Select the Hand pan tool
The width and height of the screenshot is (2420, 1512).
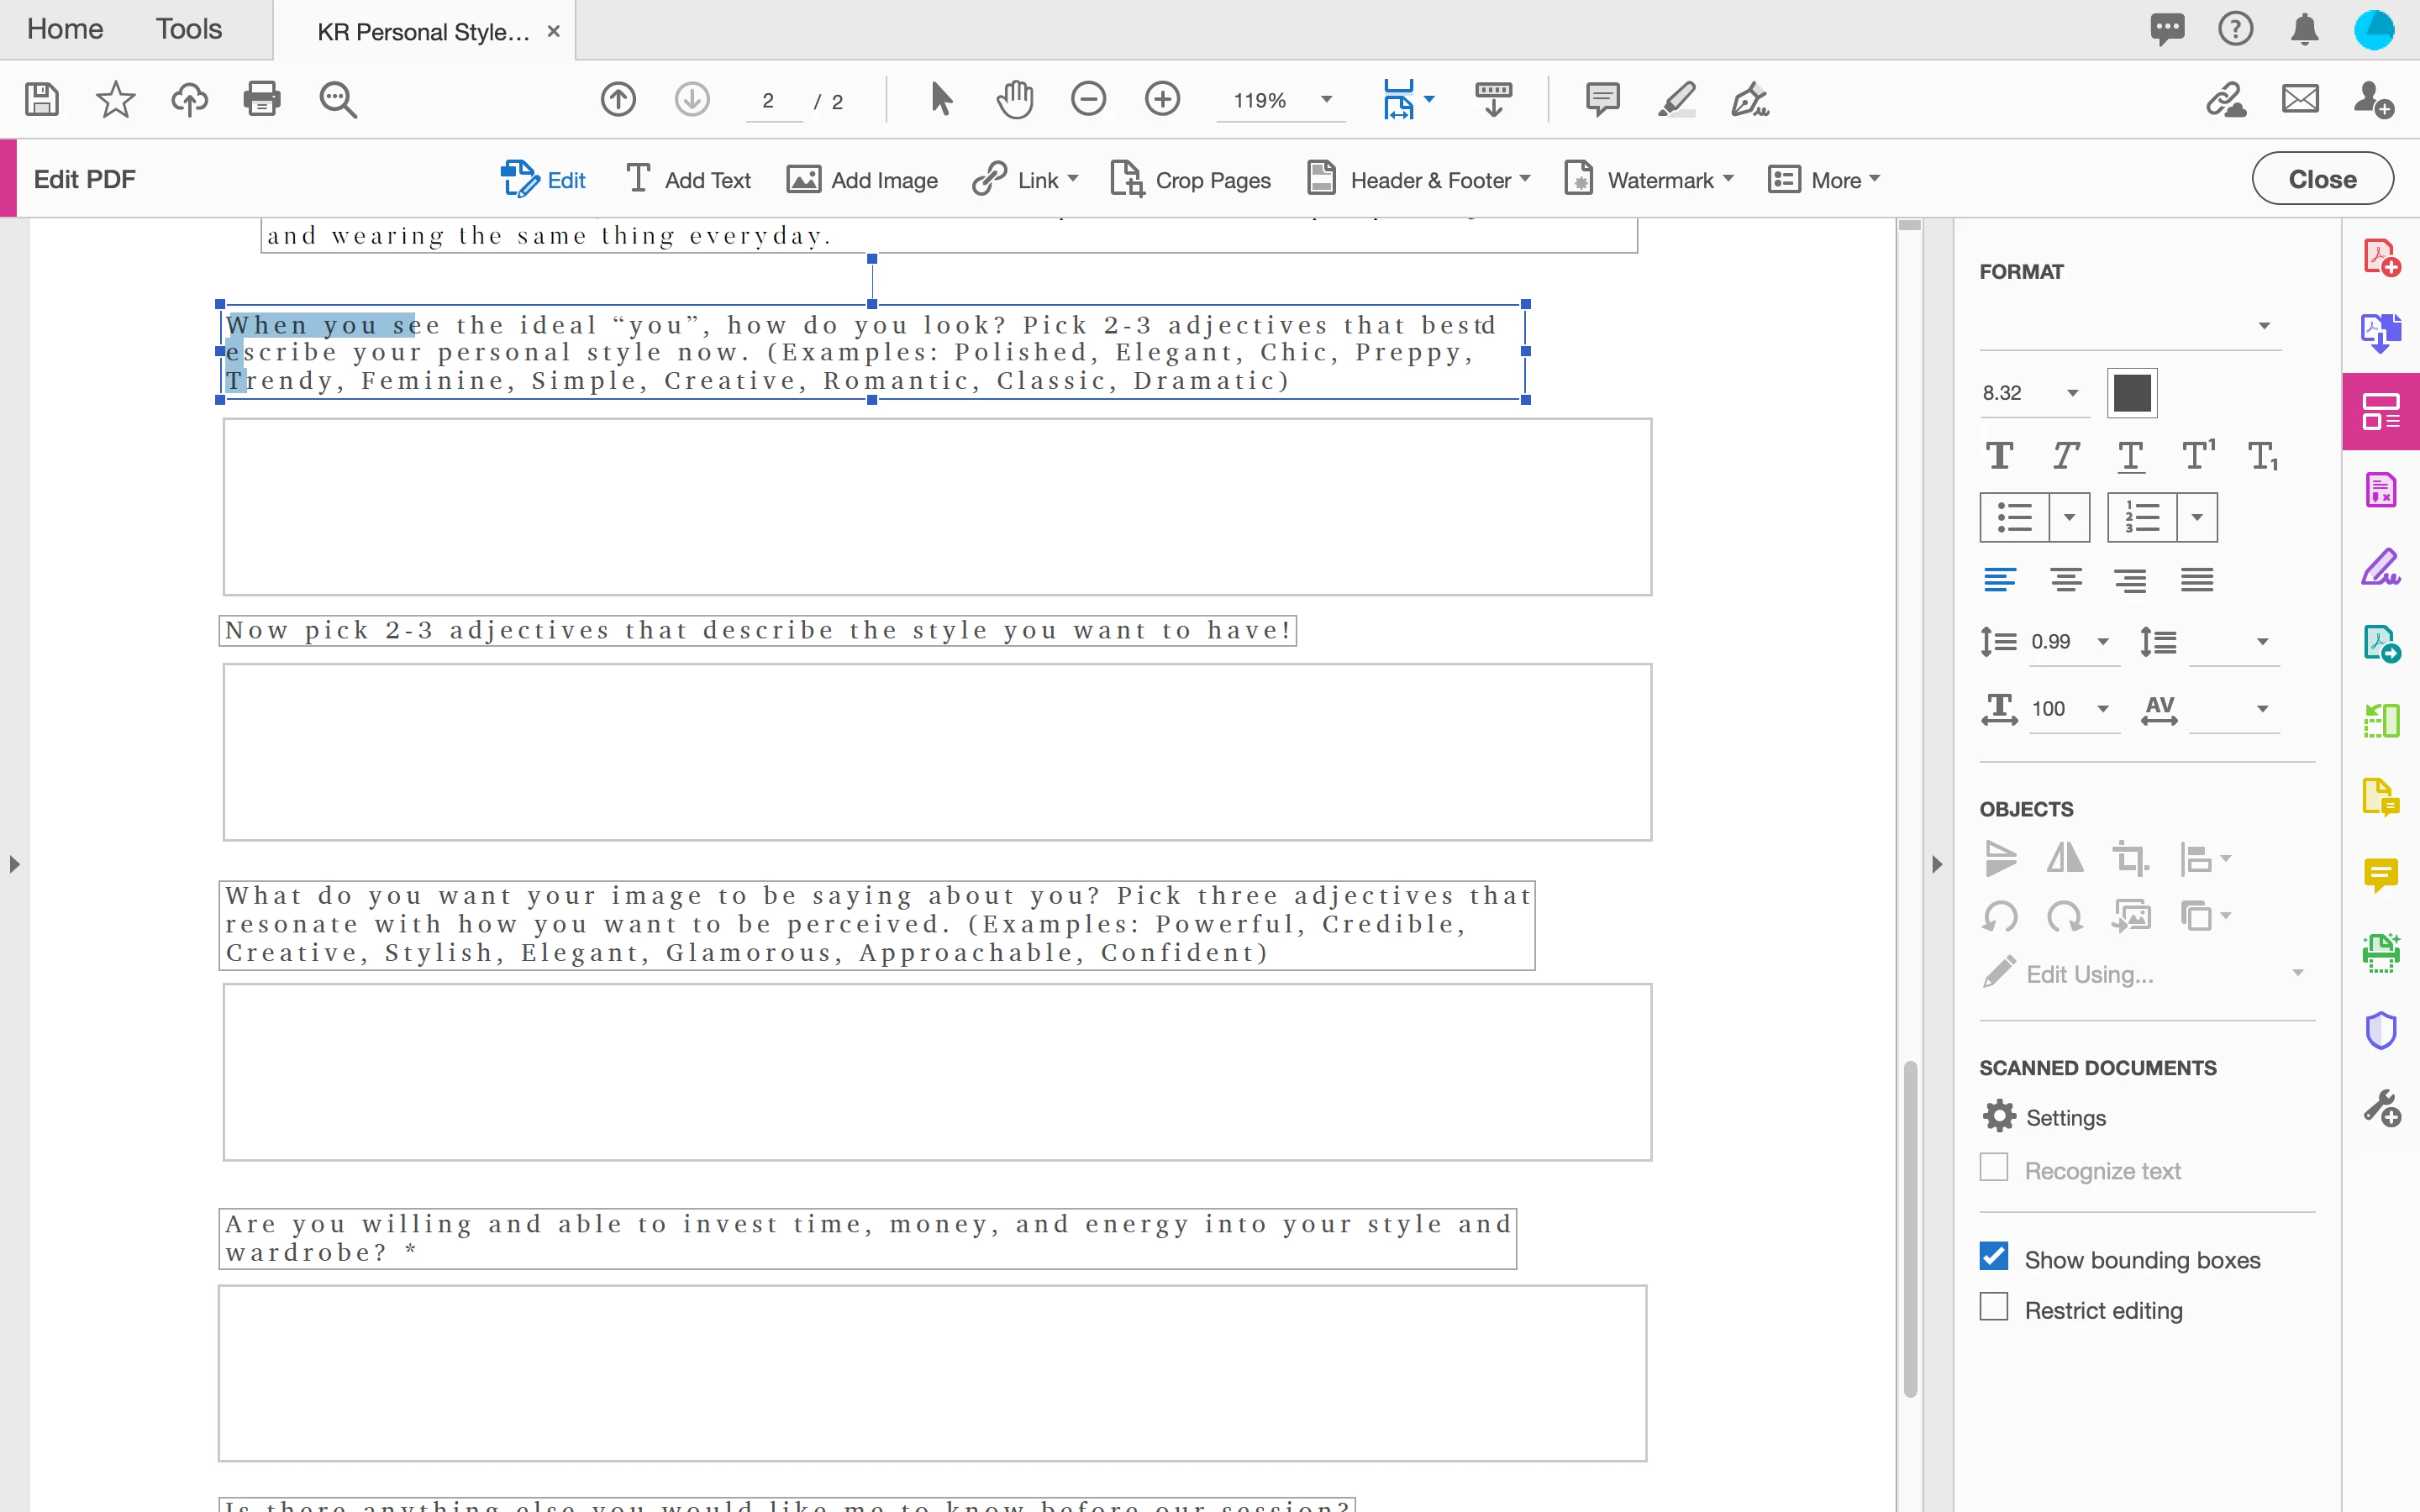tap(1014, 99)
